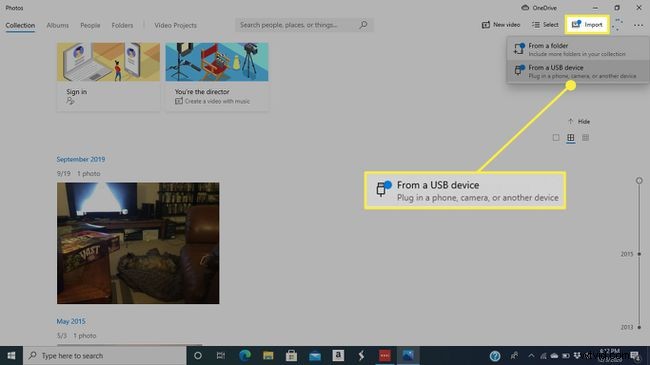This screenshot has width=650, height=365.
Task: Click Create a video with music link
Action: [212, 101]
